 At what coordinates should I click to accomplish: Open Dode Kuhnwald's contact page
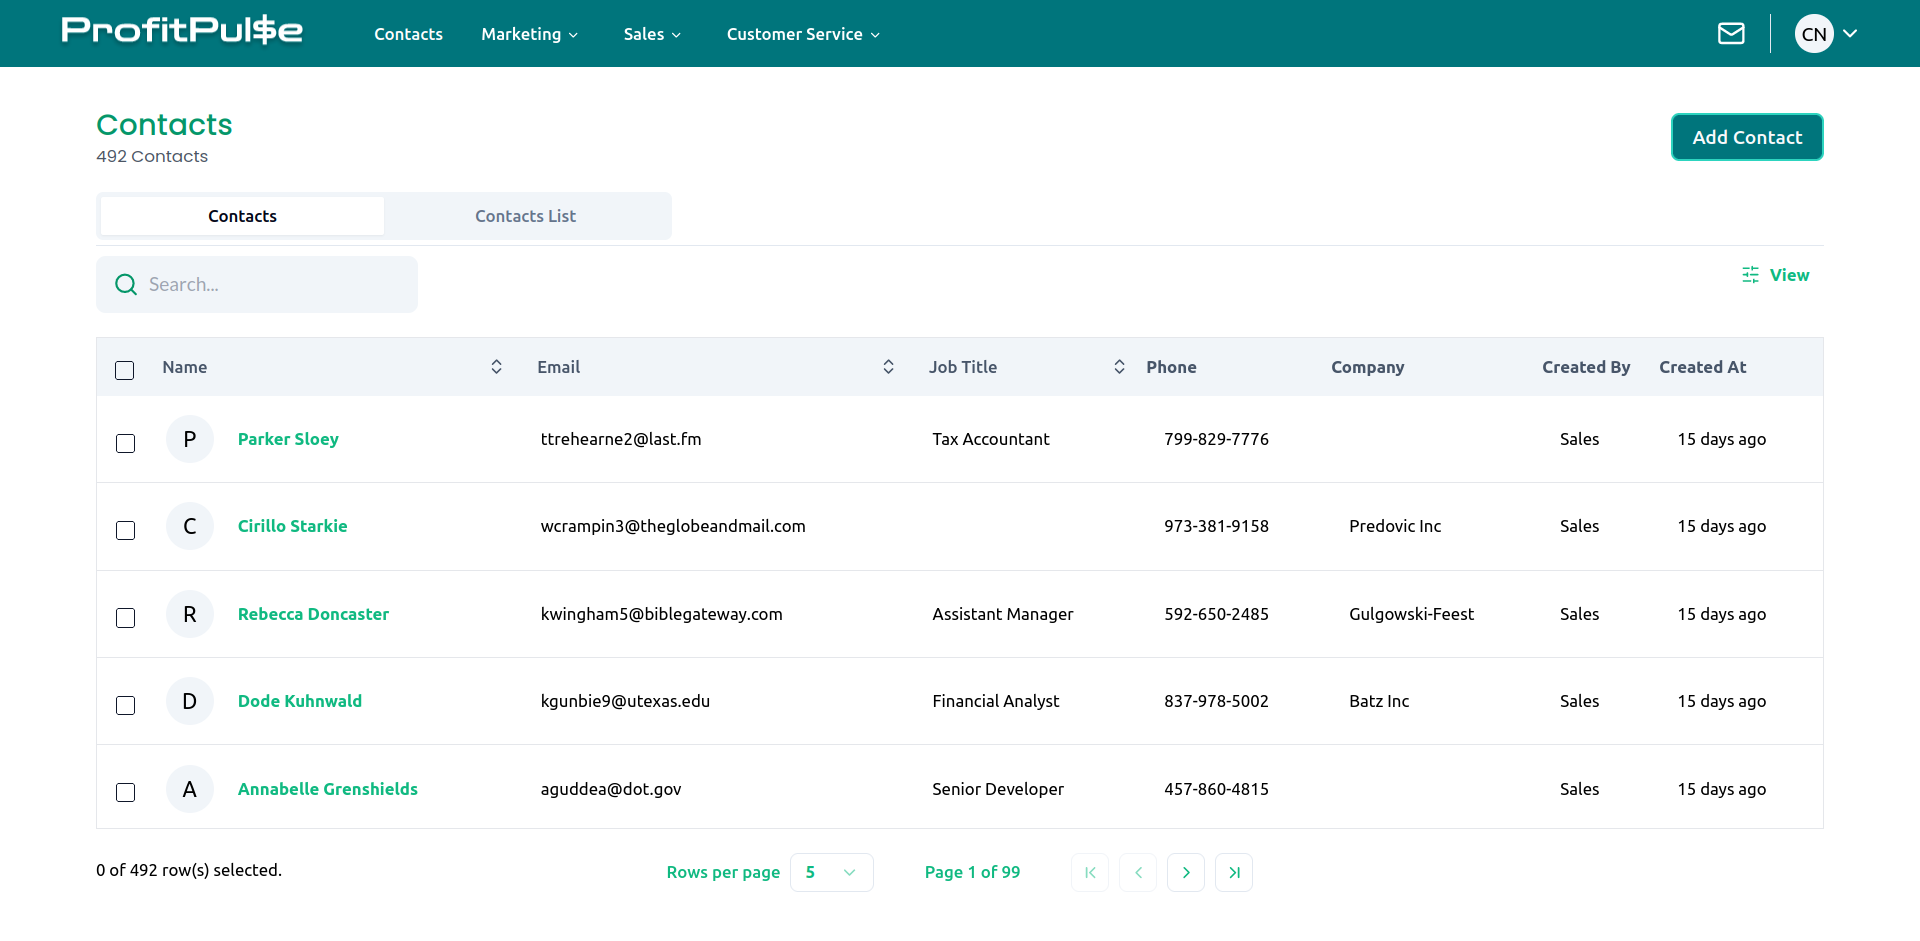pyautogui.click(x=300, y=701)
